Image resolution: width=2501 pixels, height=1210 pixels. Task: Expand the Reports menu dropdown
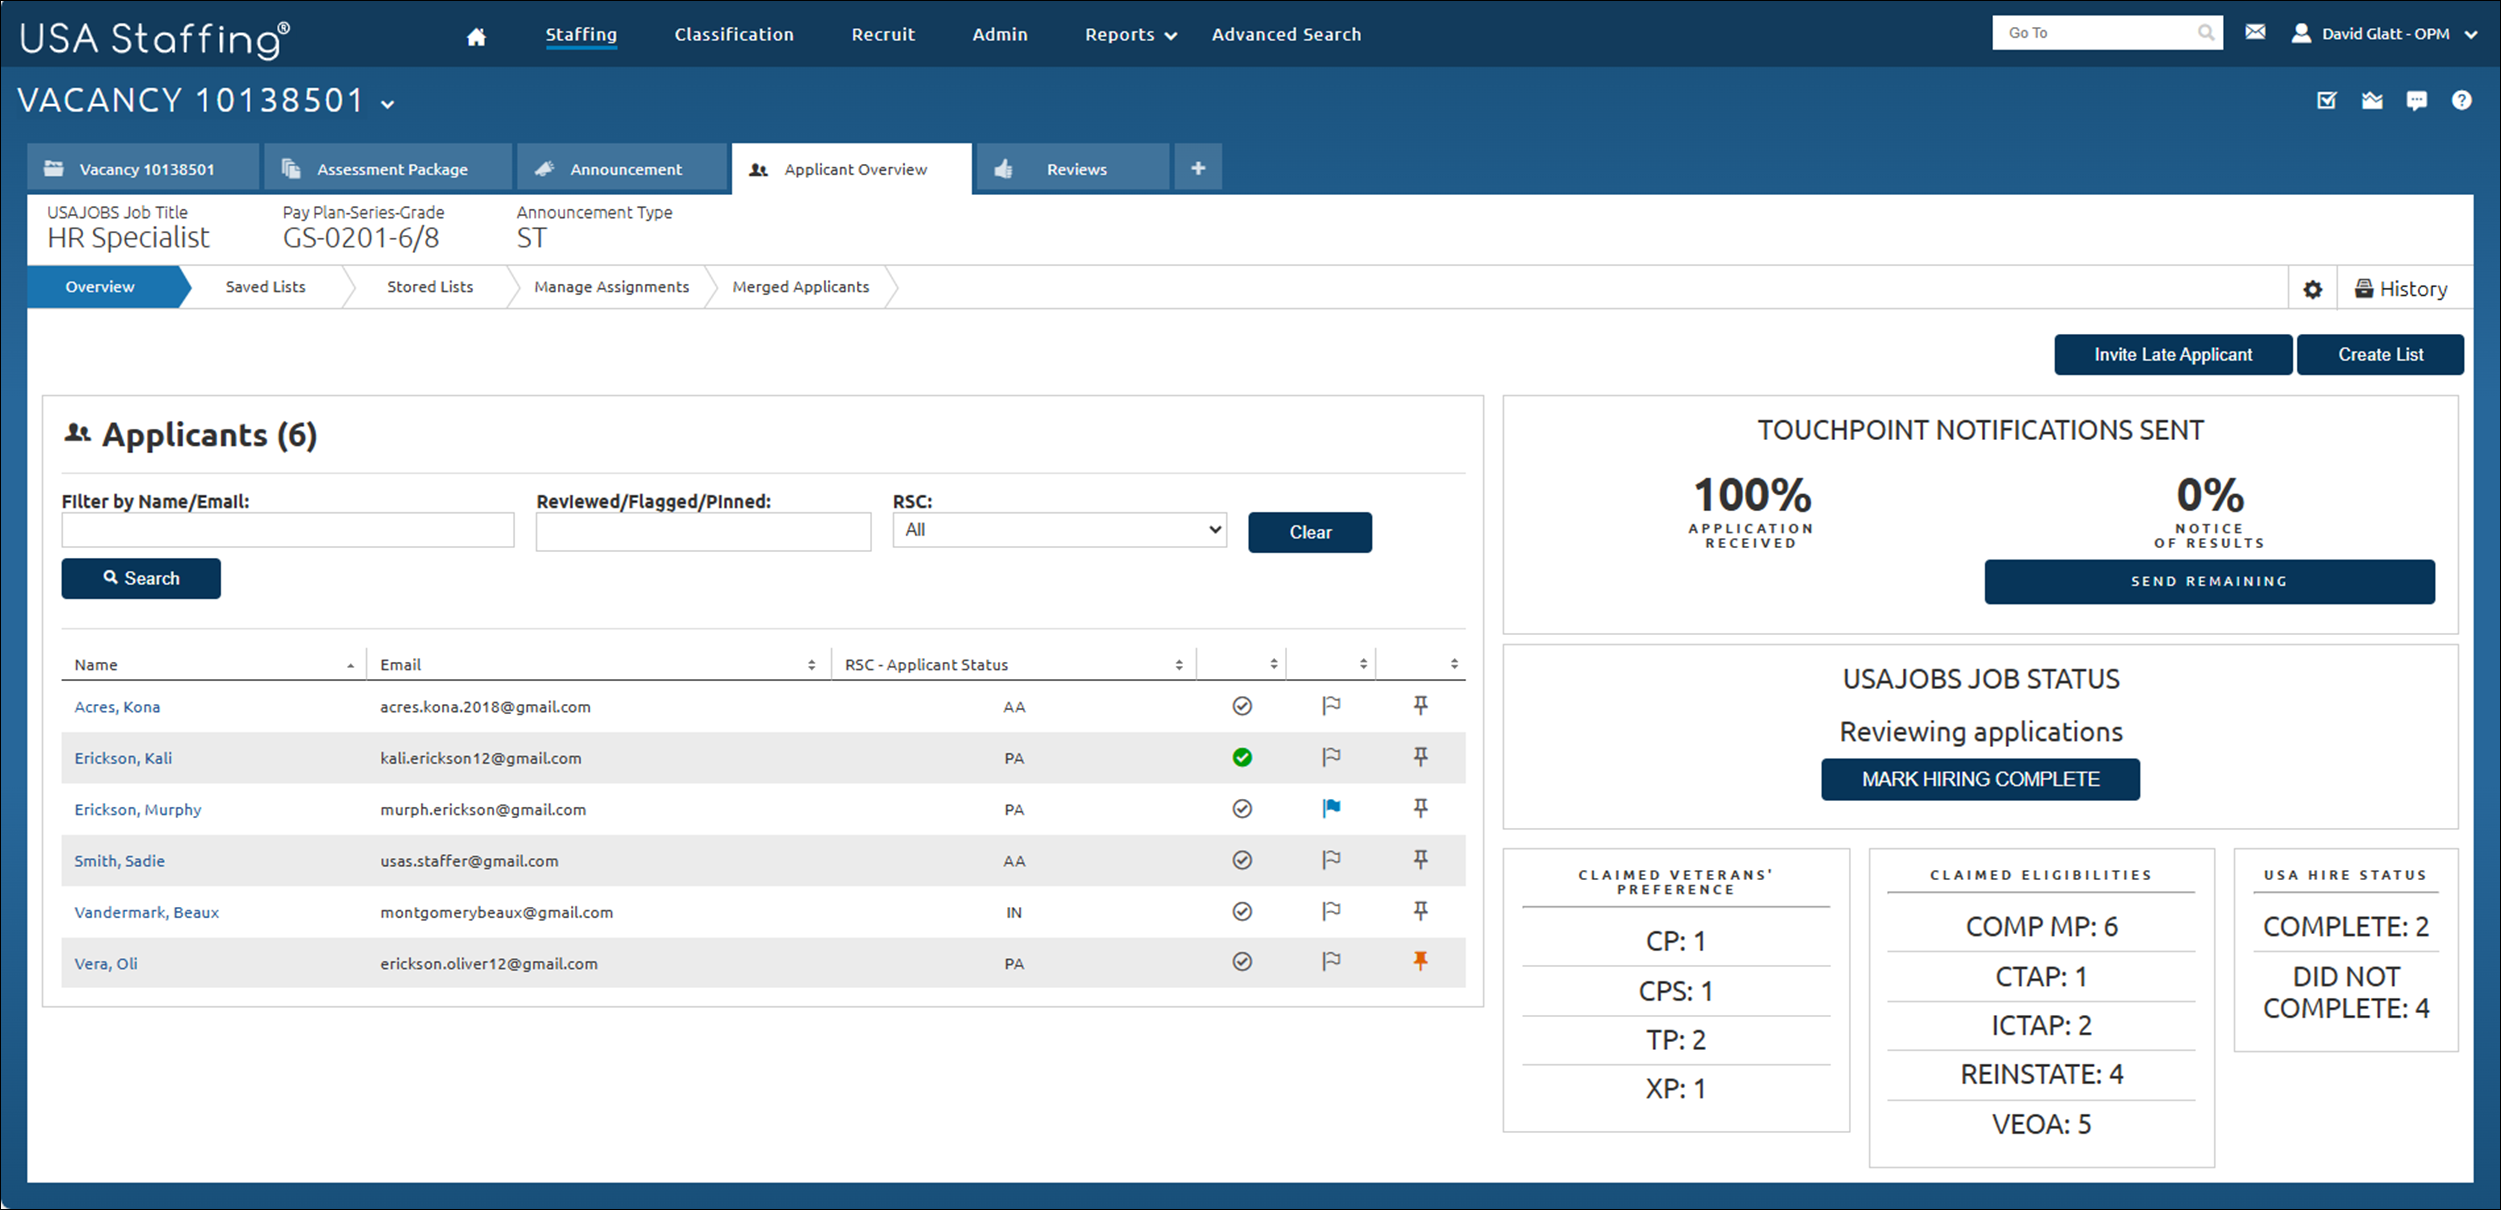click(1130, 35)
